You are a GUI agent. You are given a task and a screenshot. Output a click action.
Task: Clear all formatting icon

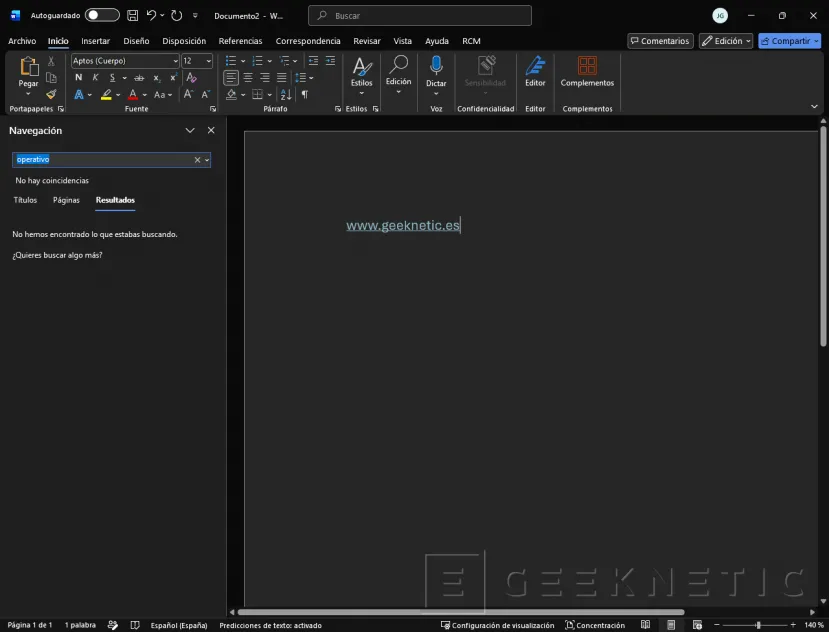point(191,78)
